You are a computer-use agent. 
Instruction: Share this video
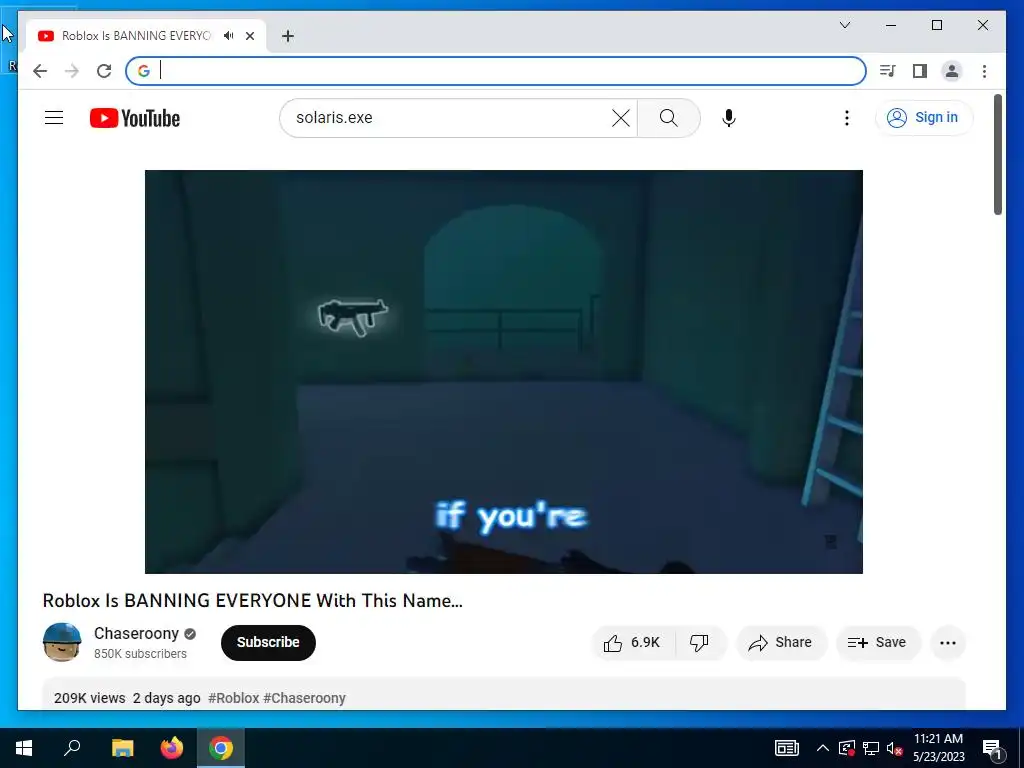pos(781,643)
